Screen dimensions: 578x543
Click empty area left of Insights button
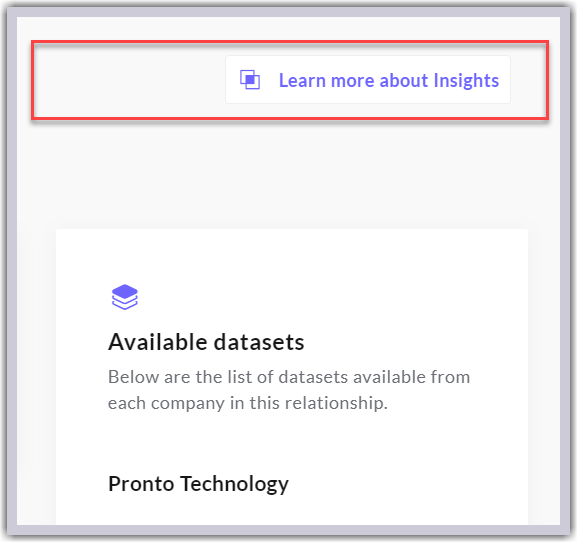pos(129,80)
